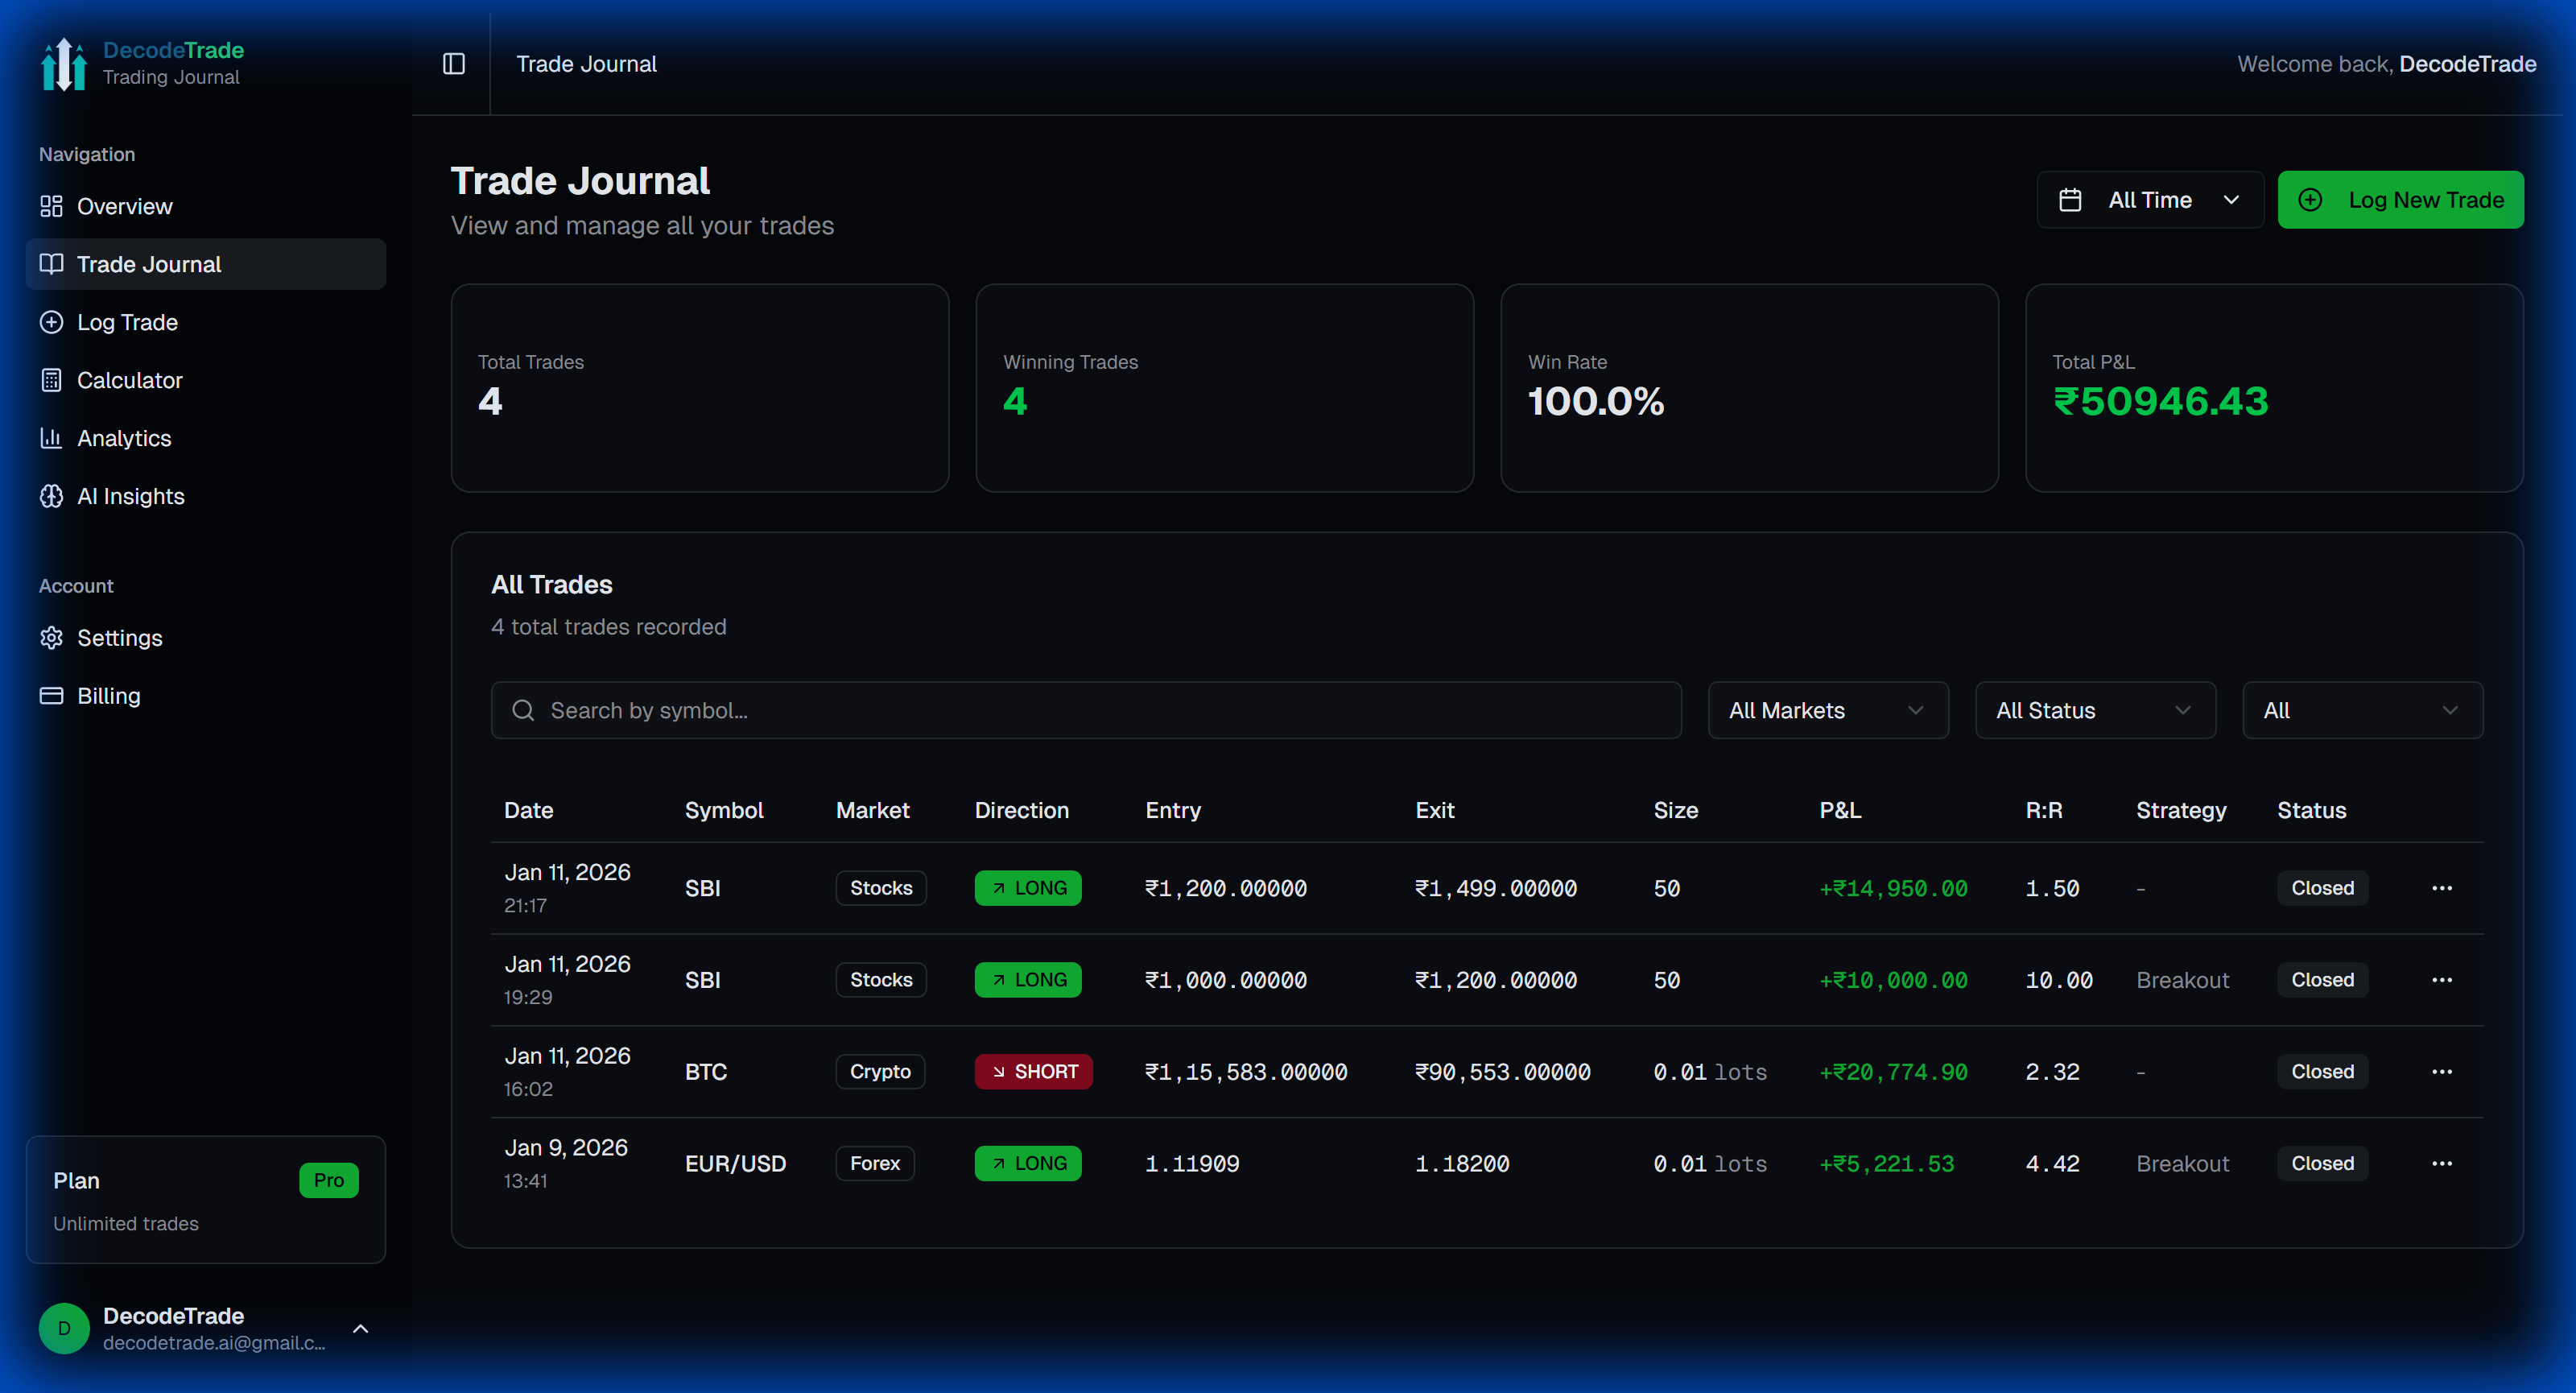Open three-dot menu for BTC trade
Screen dimensions: 2576x1393
click(x=2441, y=1072)
